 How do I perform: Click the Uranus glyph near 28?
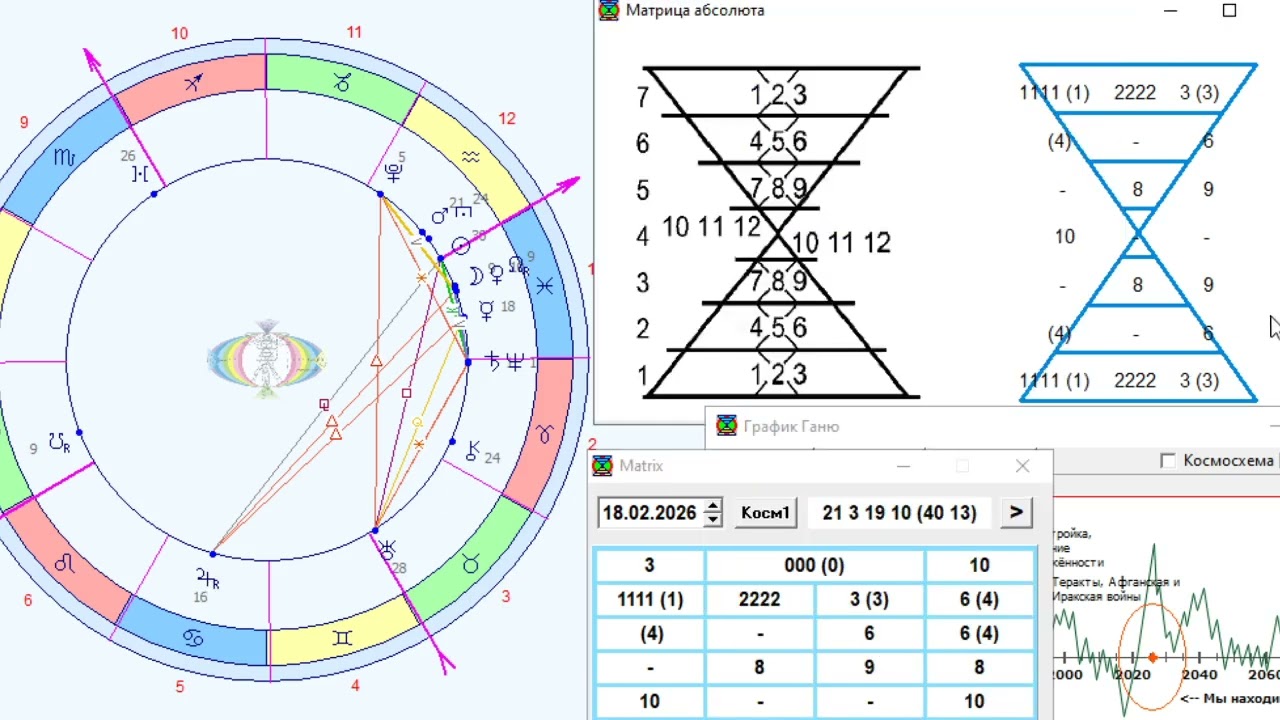click(387, 548)
